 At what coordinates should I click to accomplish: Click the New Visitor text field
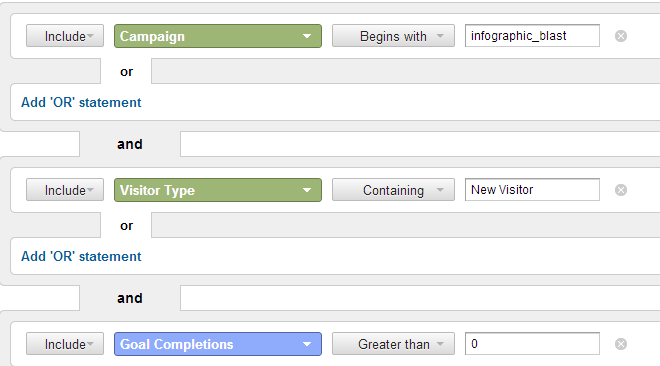coord(532,190)
